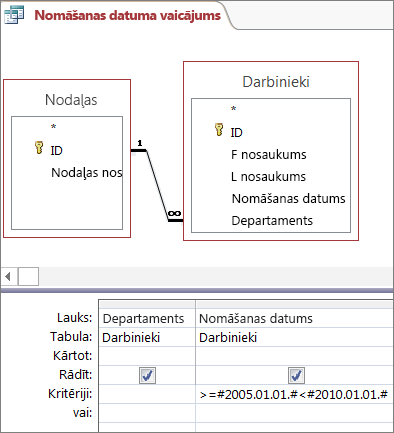The width and height of the screenshot is (394, 433).
Task: Click the Tabula: row label
Action: coord(71,337)
